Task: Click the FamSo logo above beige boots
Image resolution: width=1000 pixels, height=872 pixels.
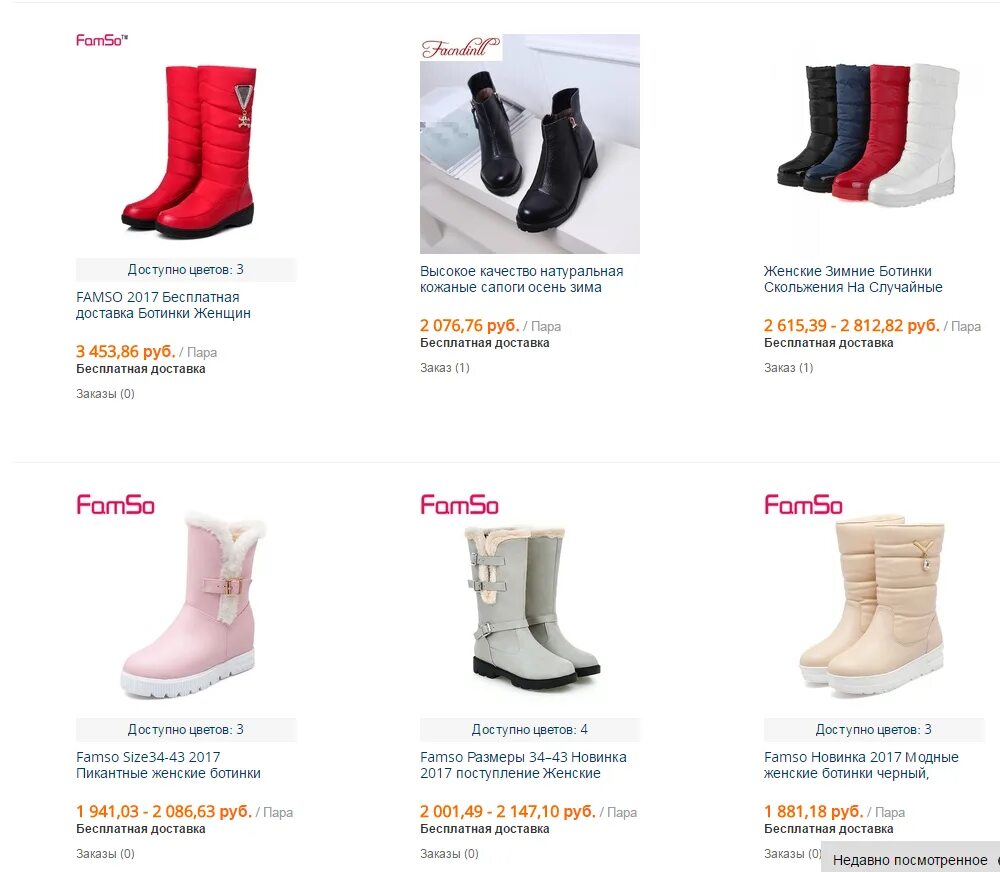Action: pos(804,505)
